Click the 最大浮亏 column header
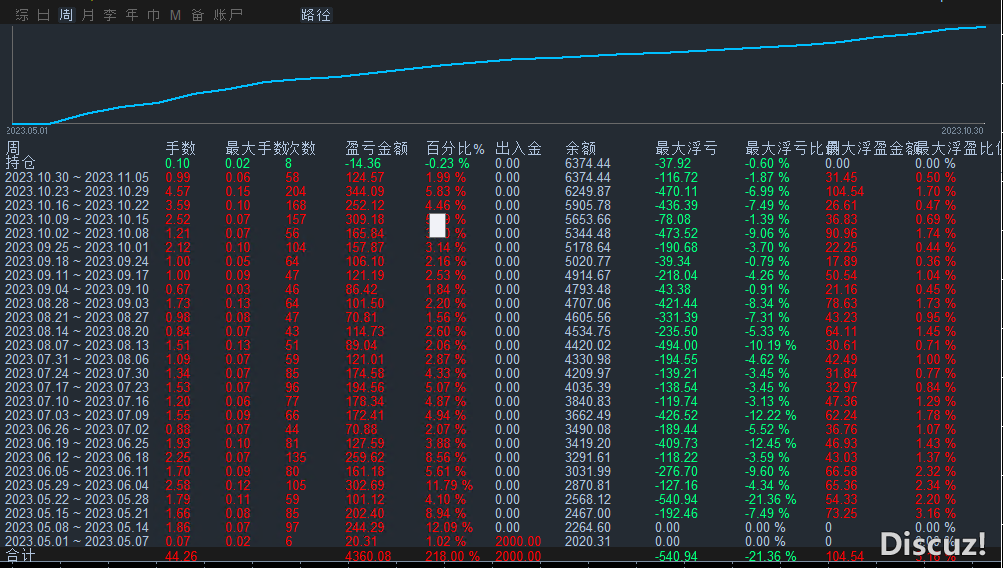 (x=685, y=148)
